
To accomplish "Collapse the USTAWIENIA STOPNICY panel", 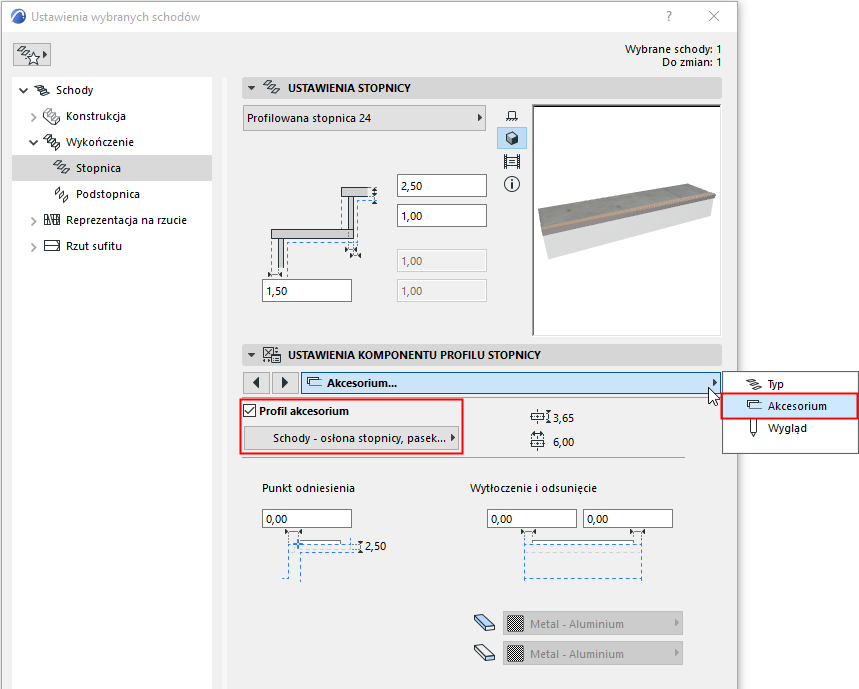I will click(x=251, y=88).
